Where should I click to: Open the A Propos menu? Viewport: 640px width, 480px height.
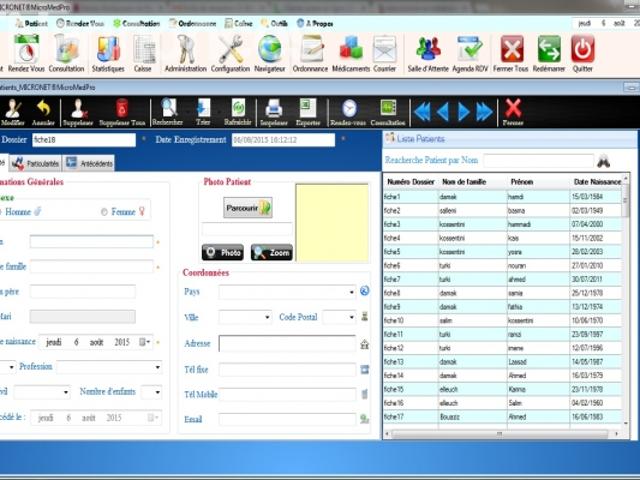click(x=315, y=24)
